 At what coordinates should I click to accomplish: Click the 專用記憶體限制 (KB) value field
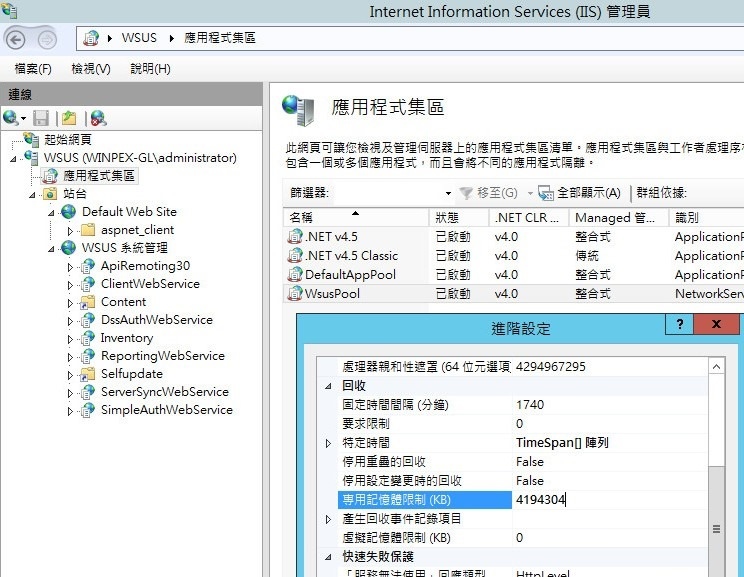[609, 500]
